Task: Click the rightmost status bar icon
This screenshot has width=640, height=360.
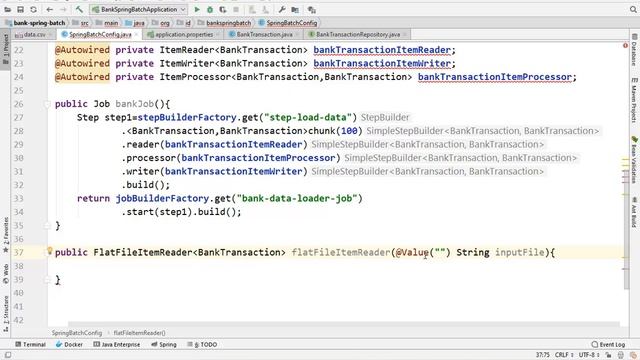Action: [633, 355]
